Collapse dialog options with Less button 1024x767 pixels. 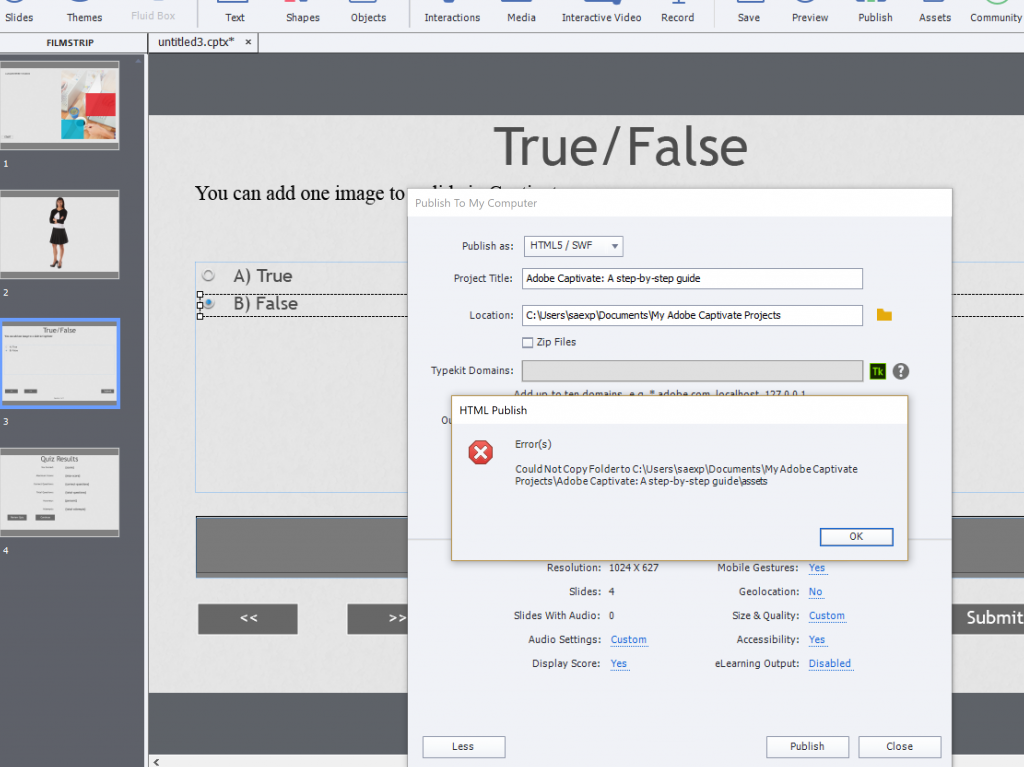click(x=463, y=746)
